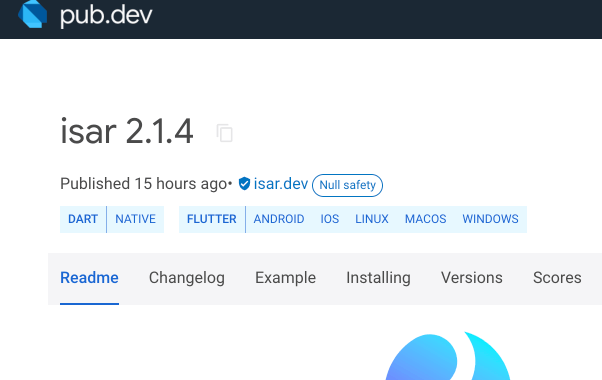
Task: Open the isar.dev publisher link
Action: pos(281,183)
